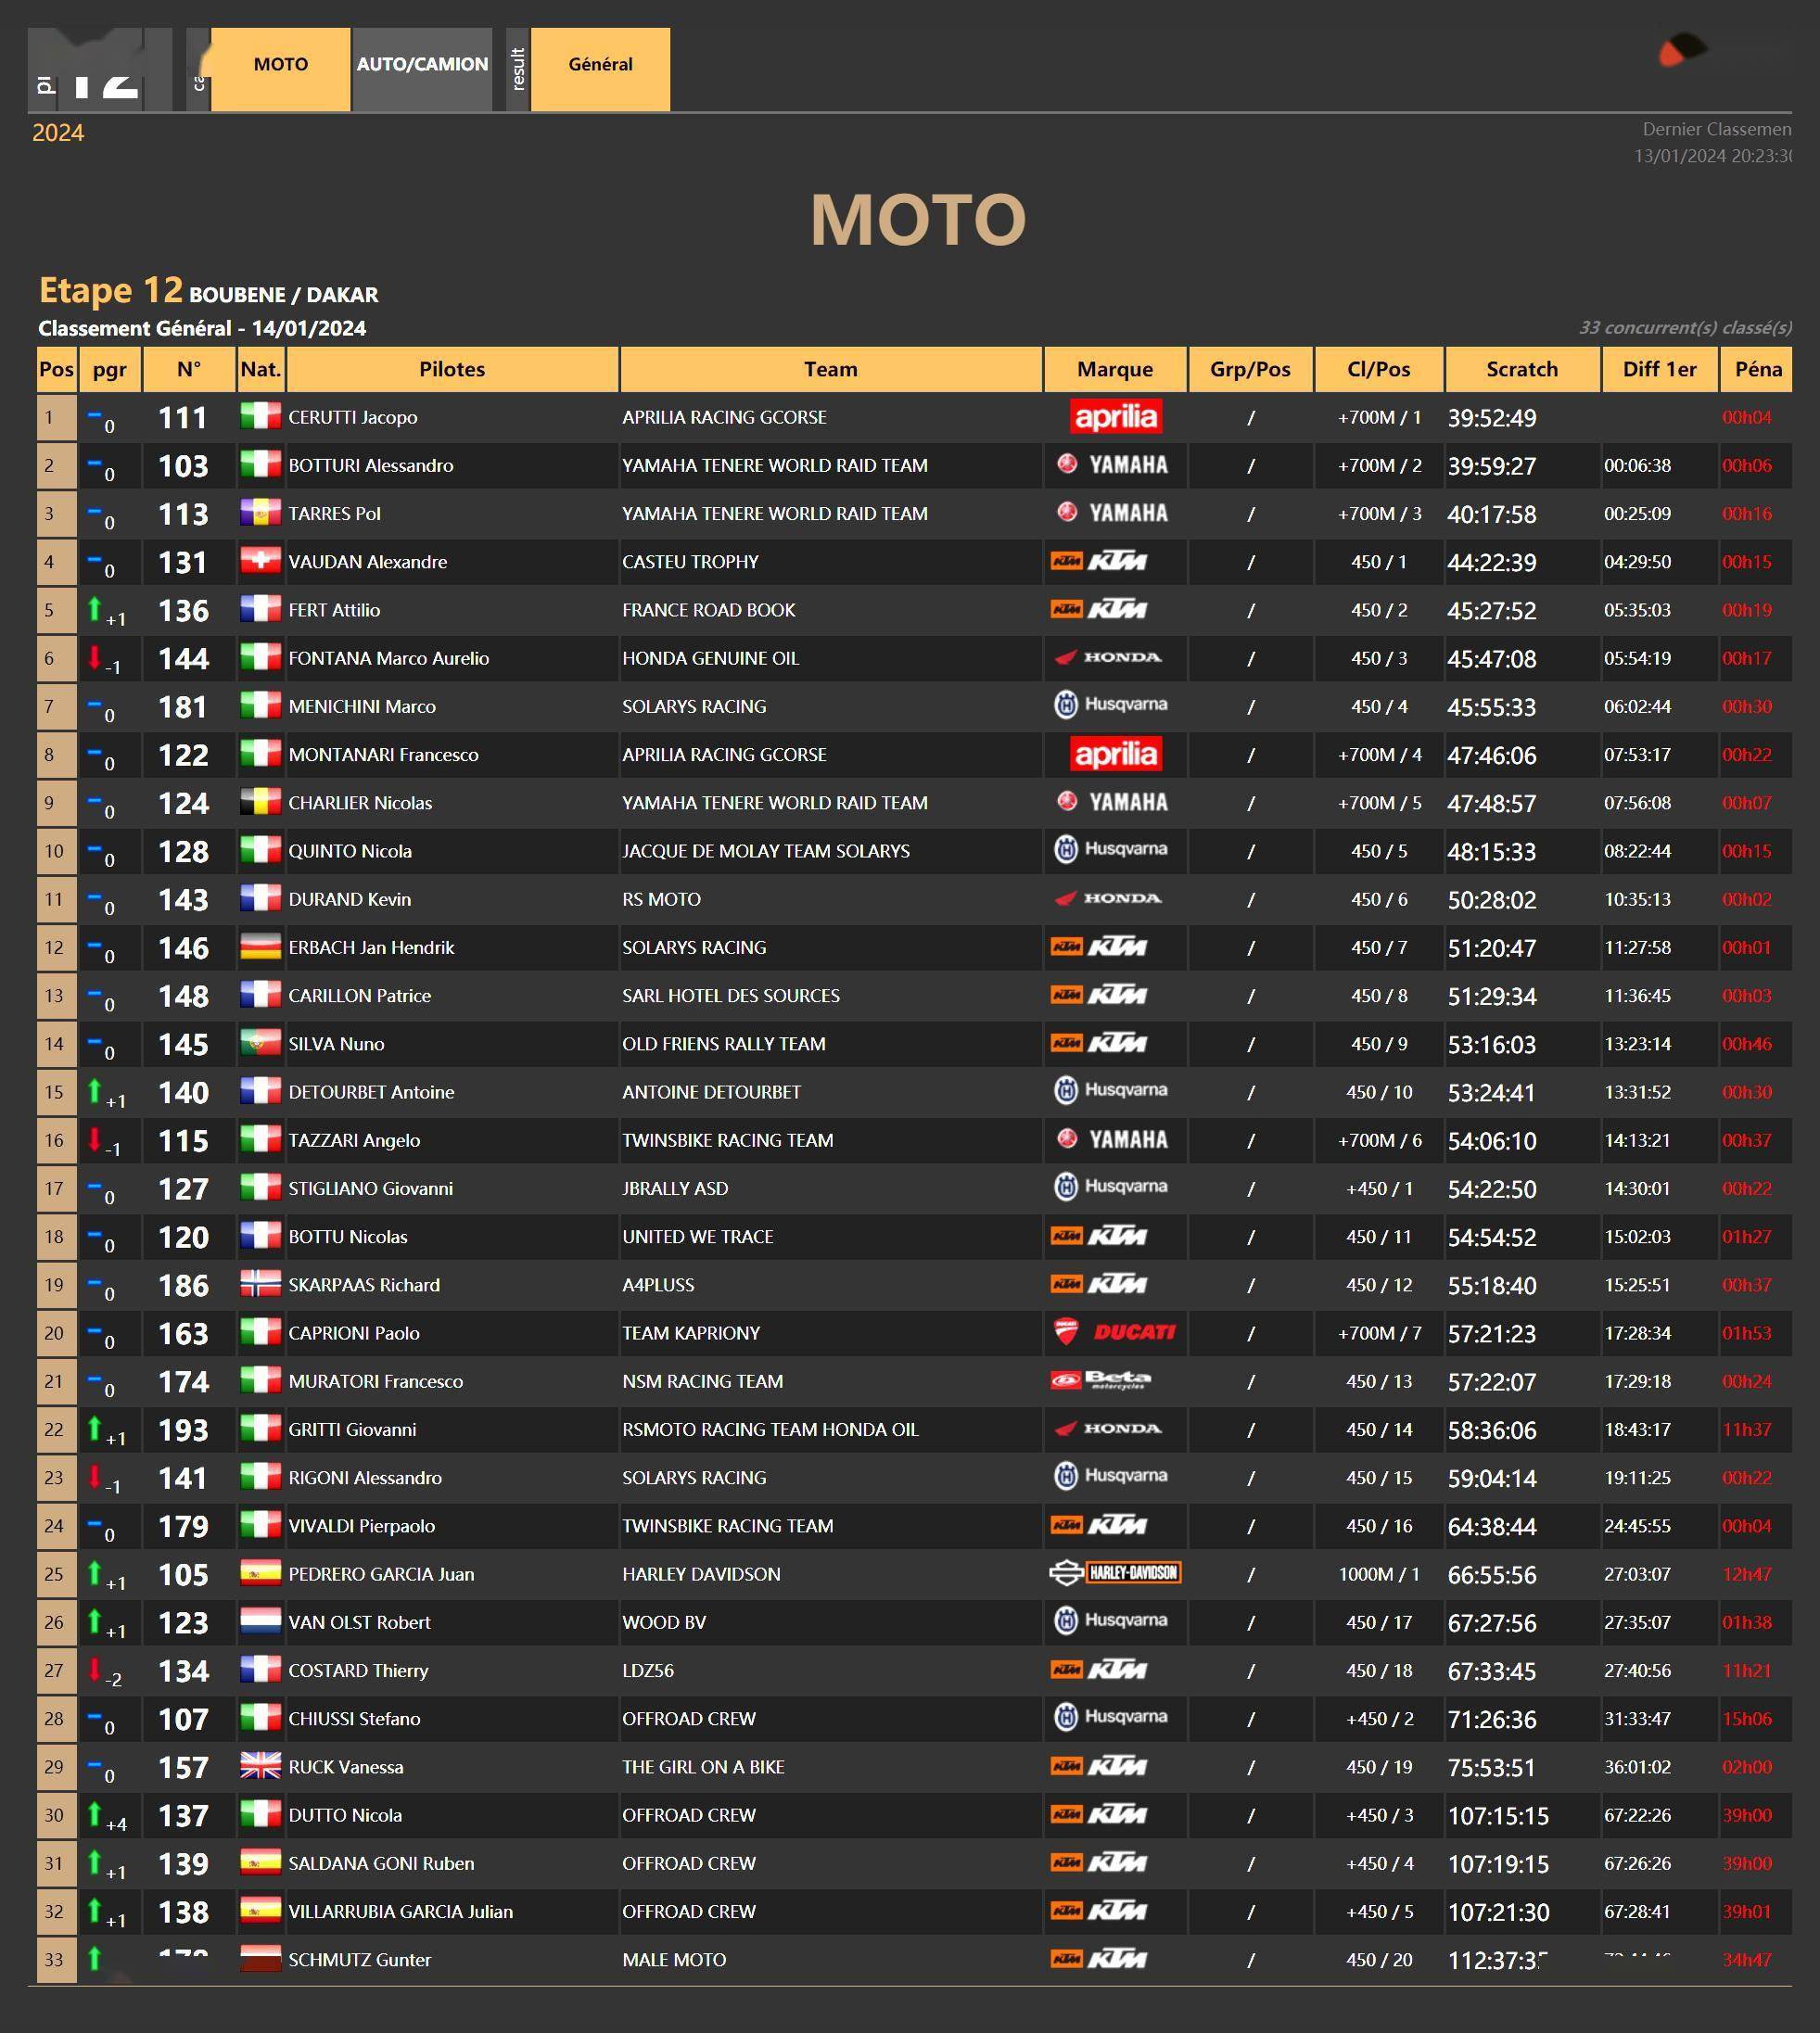The width and height of the screenshot is (1820, 2033).
Task: Click the UK flag beside RUCK Vanessa
Action: (x=260, y=1767)
